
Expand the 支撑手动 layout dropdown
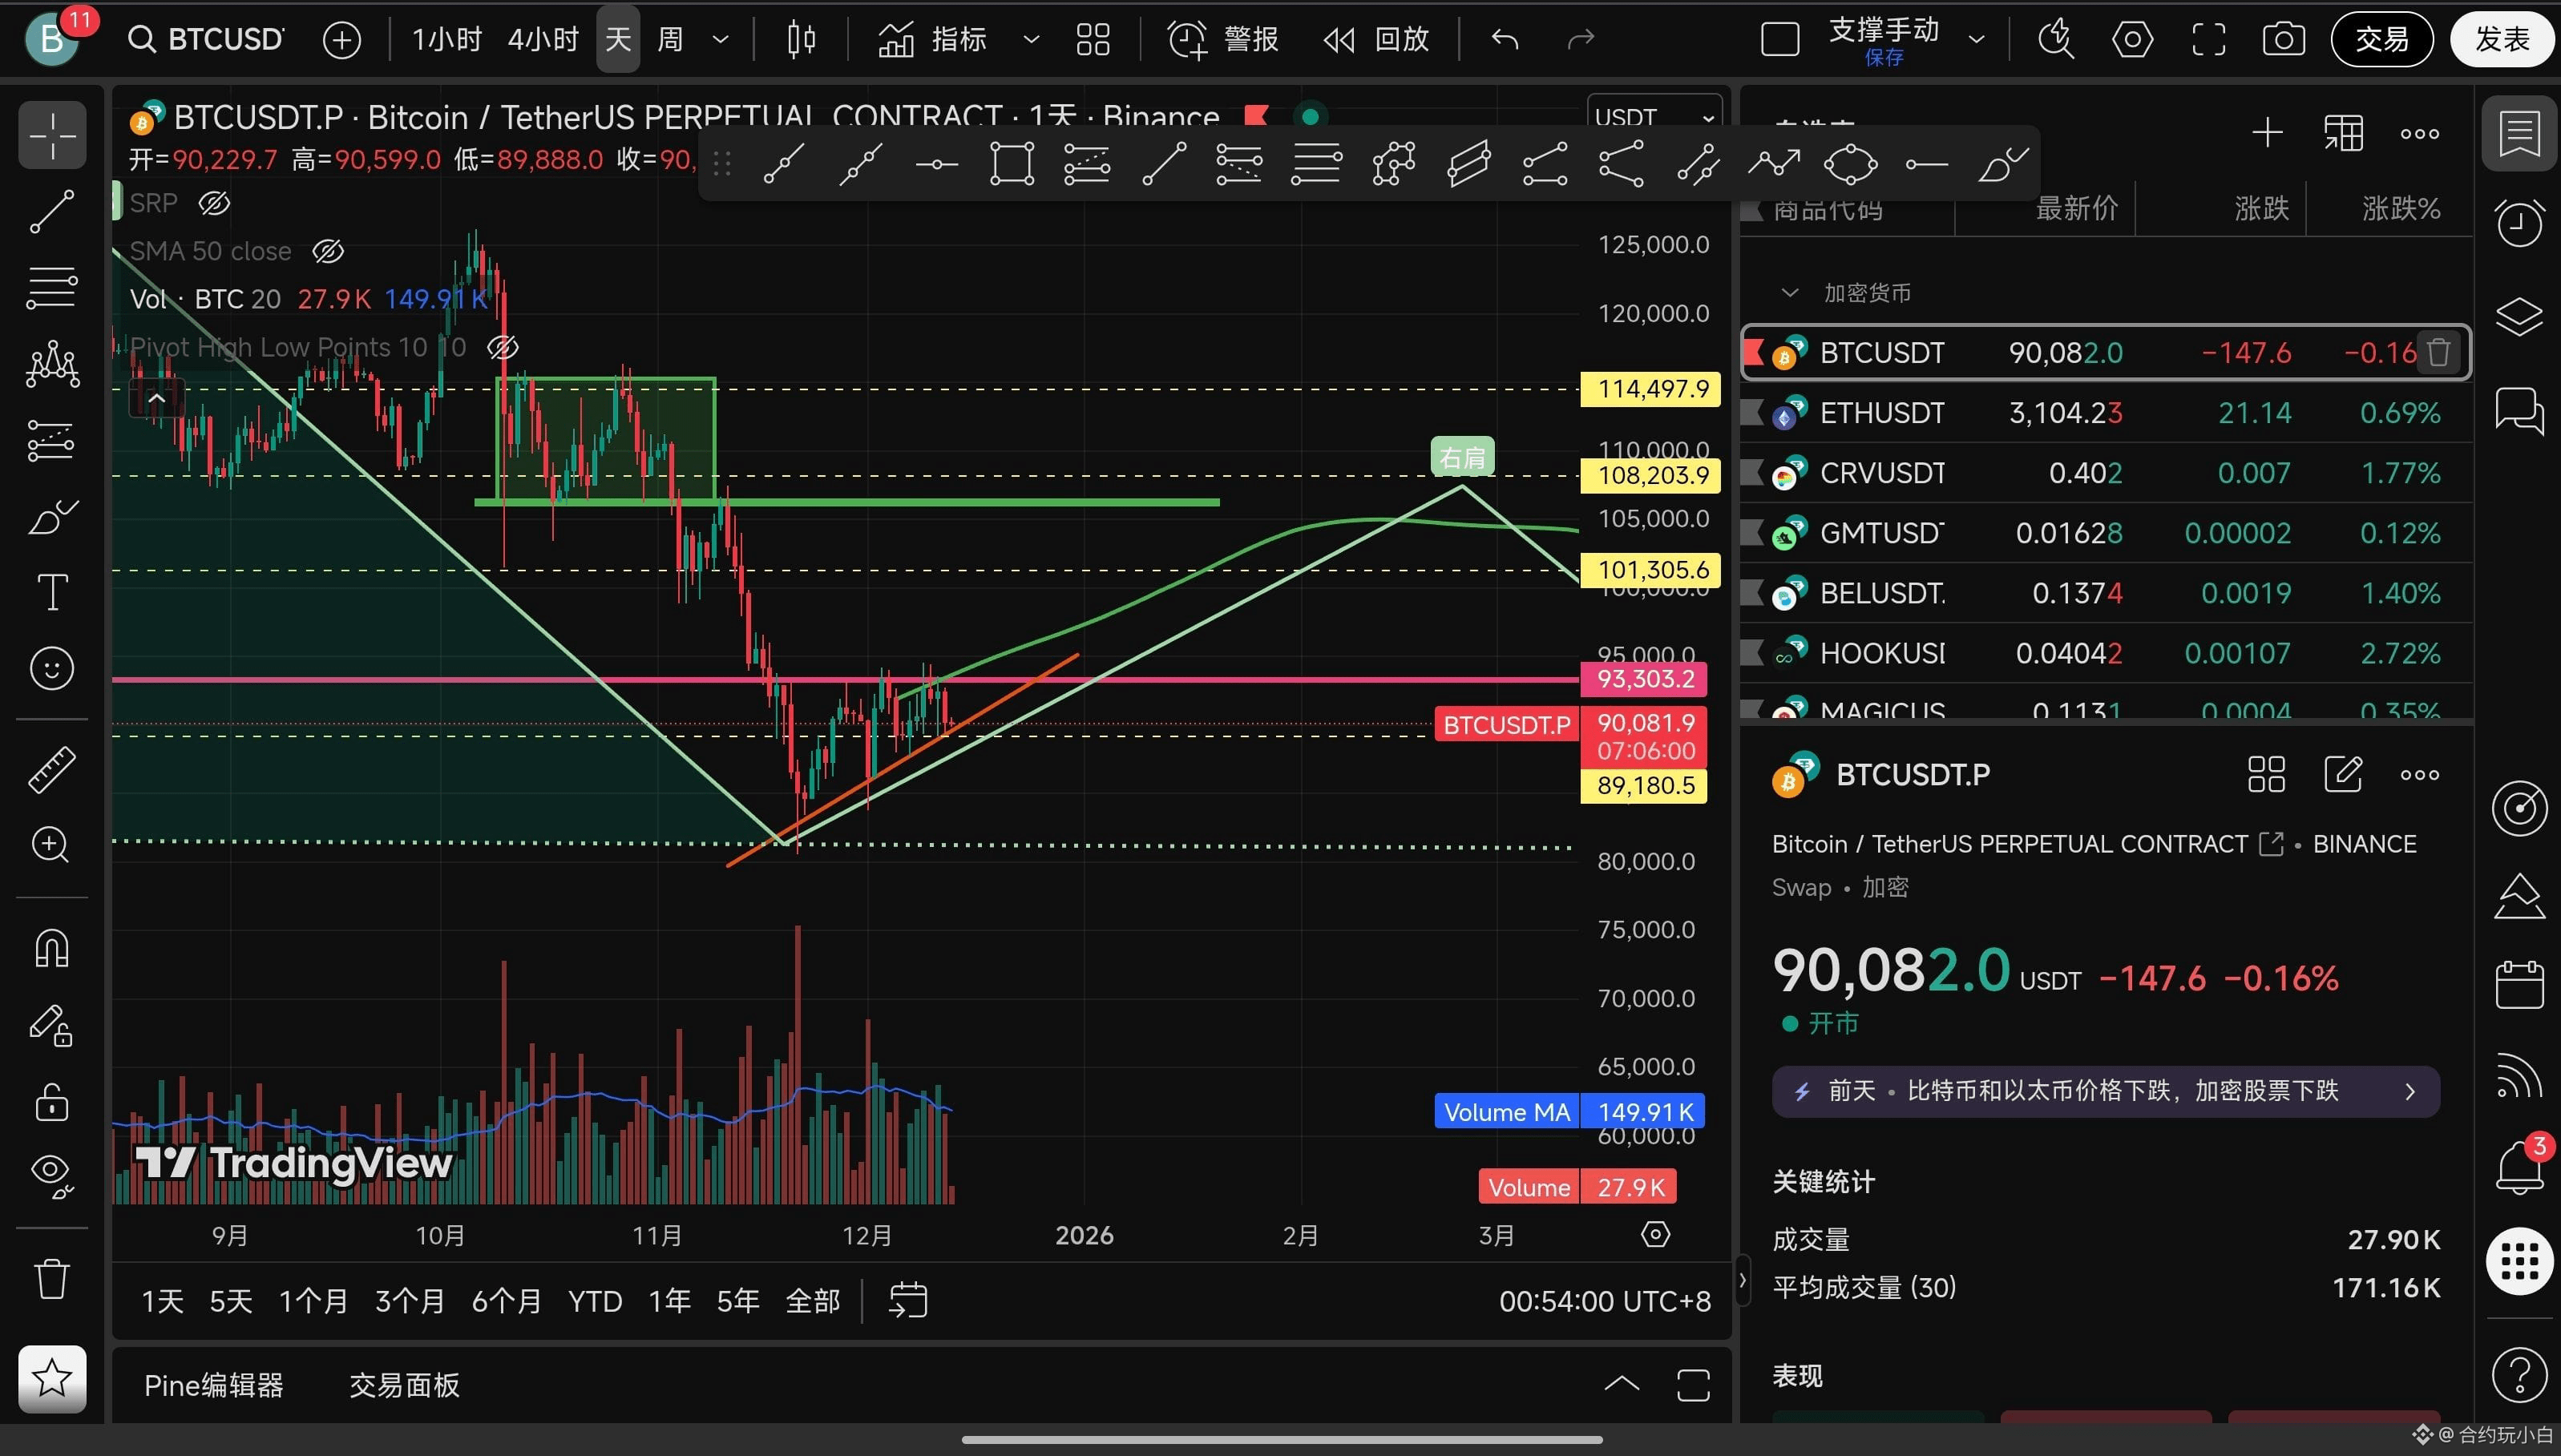tap(1976, 40)
